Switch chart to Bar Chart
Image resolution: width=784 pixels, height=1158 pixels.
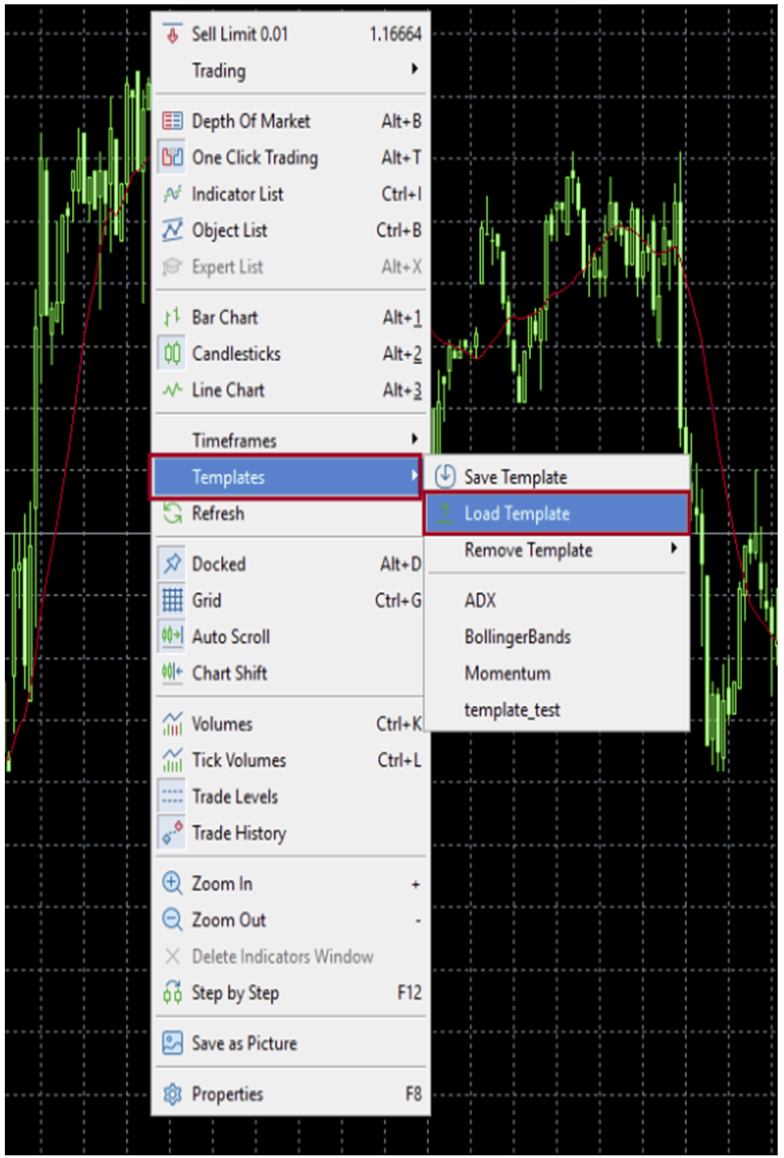click(x=224, y=317)
